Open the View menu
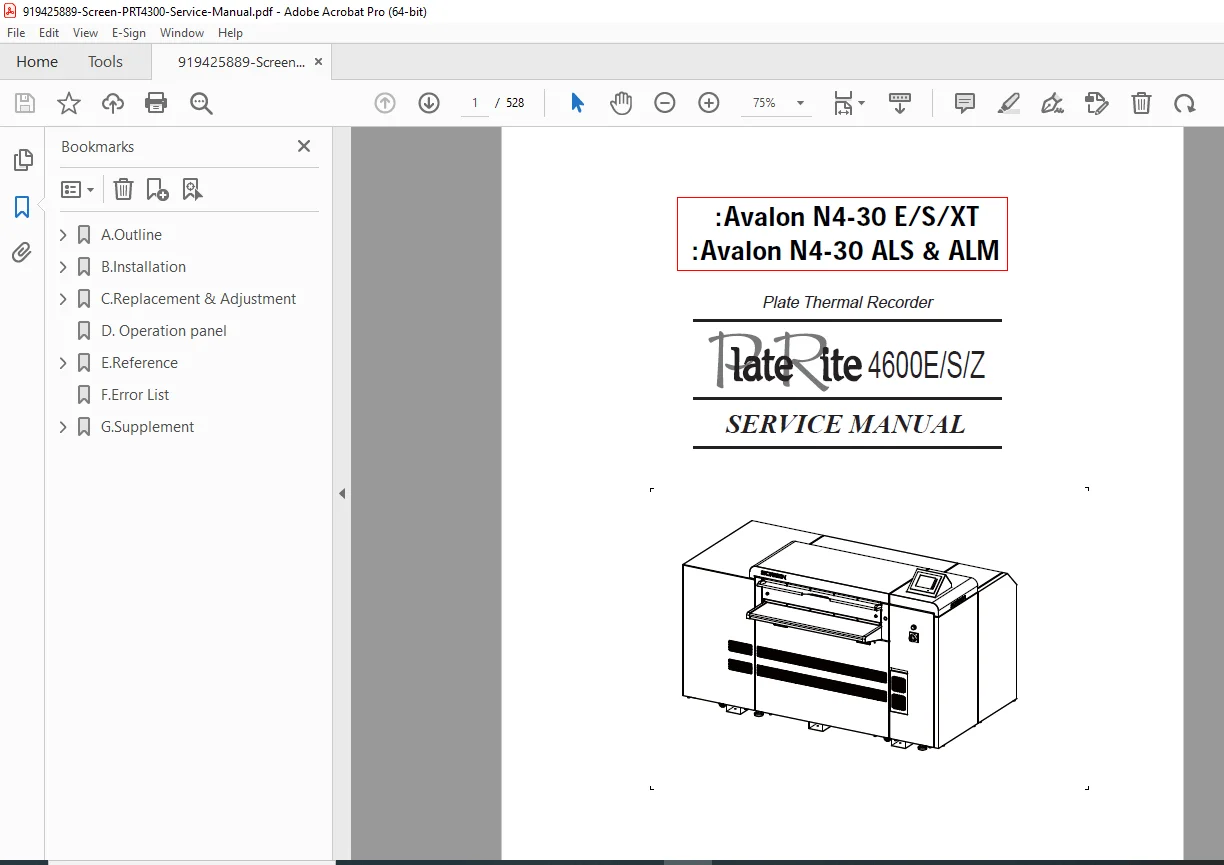1224x865 pixels. pos(86,33)
